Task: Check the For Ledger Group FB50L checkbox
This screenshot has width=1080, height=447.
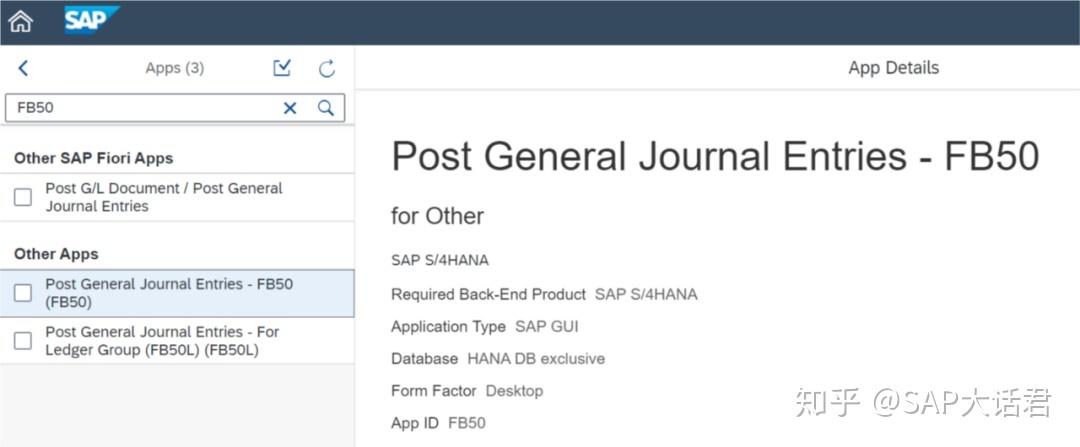Action: 23,341
